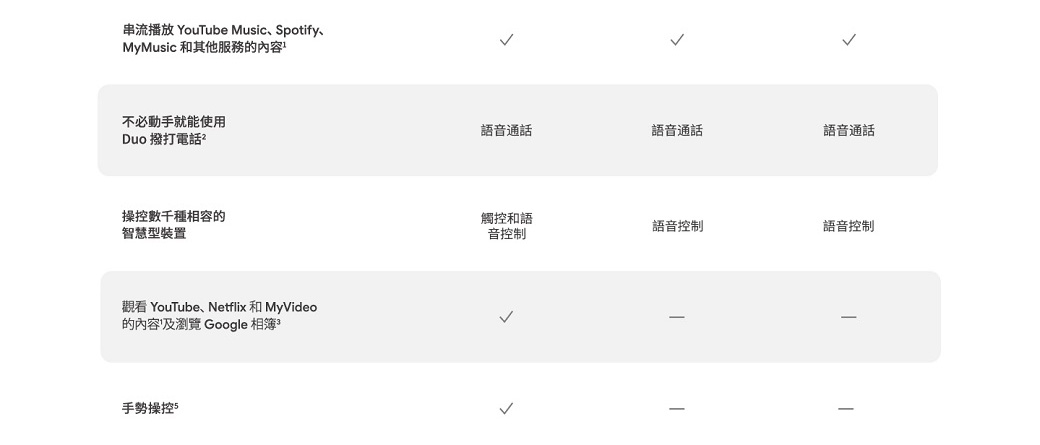1040x445 pixels.
Task: Click the 操控數千種相容的智慧型裝置 label
Action: click(174, 225)
